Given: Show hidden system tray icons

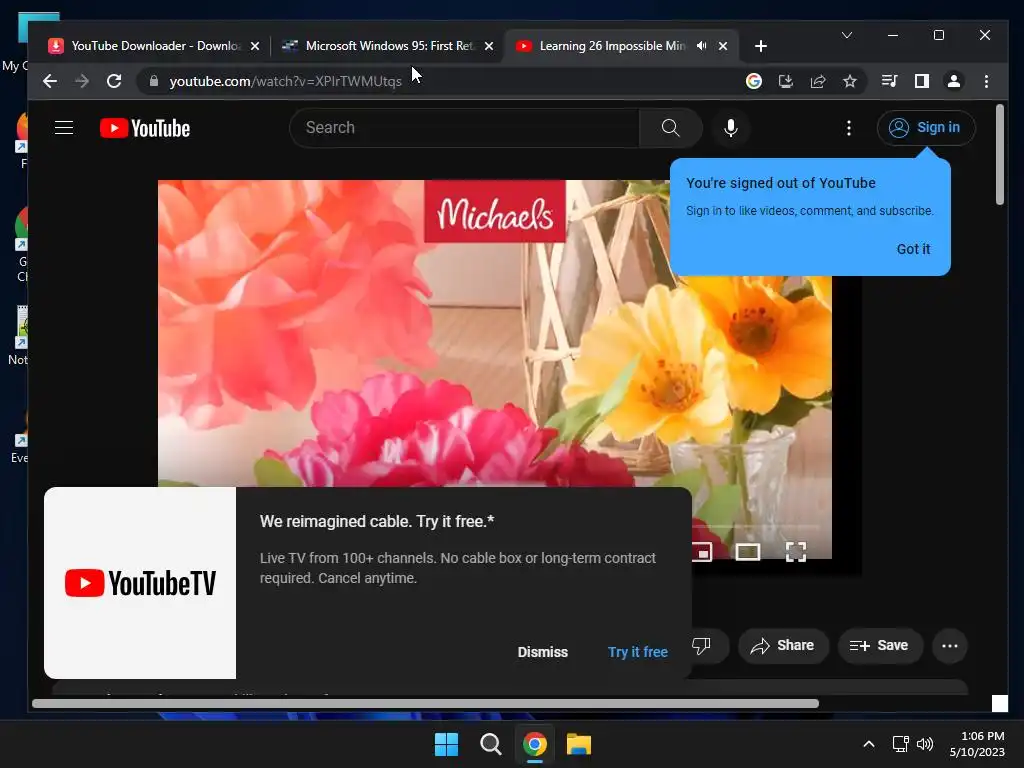Looking at the screenshot, I should click(869, 744).
